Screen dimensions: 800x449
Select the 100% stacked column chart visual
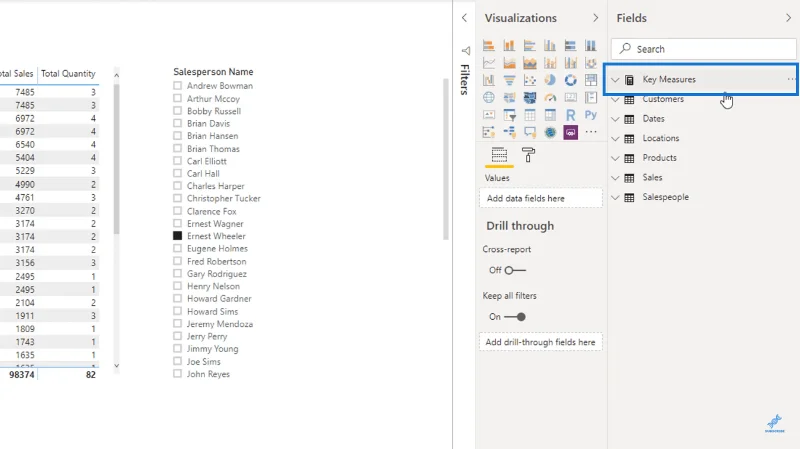(591, 45)
